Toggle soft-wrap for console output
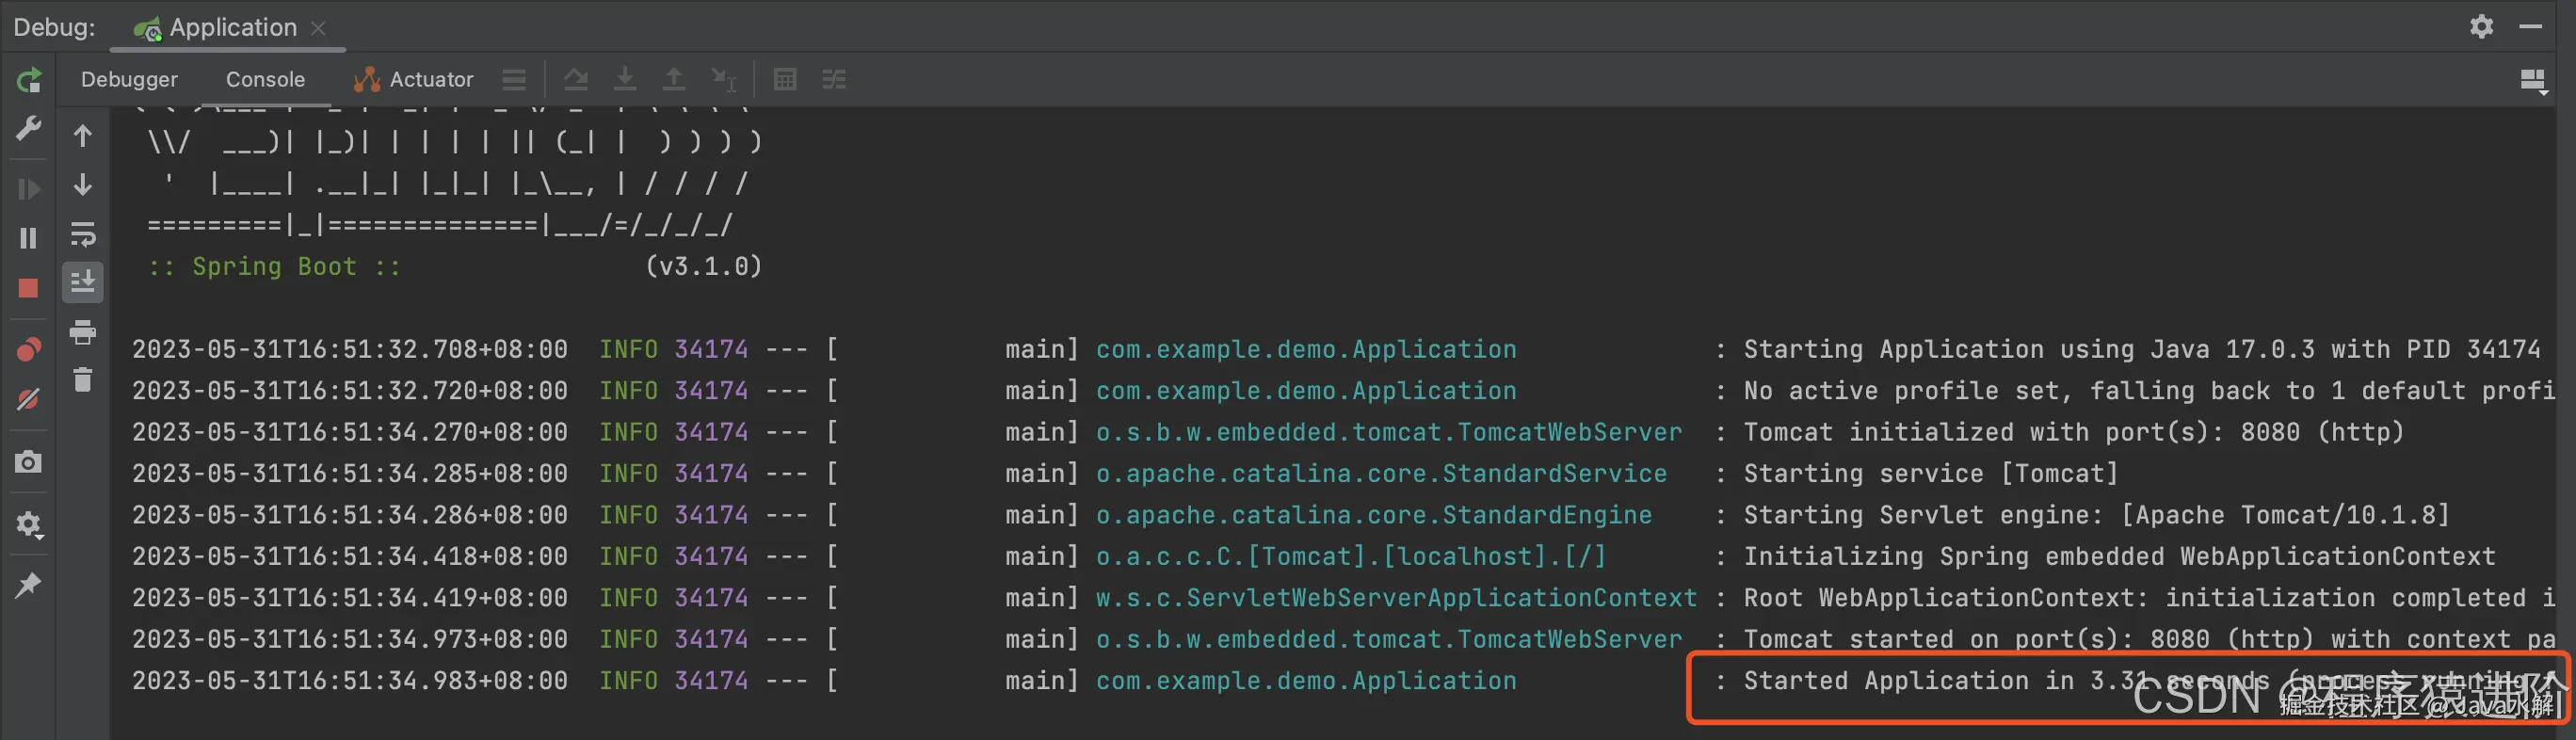 (x=83, y=234)
